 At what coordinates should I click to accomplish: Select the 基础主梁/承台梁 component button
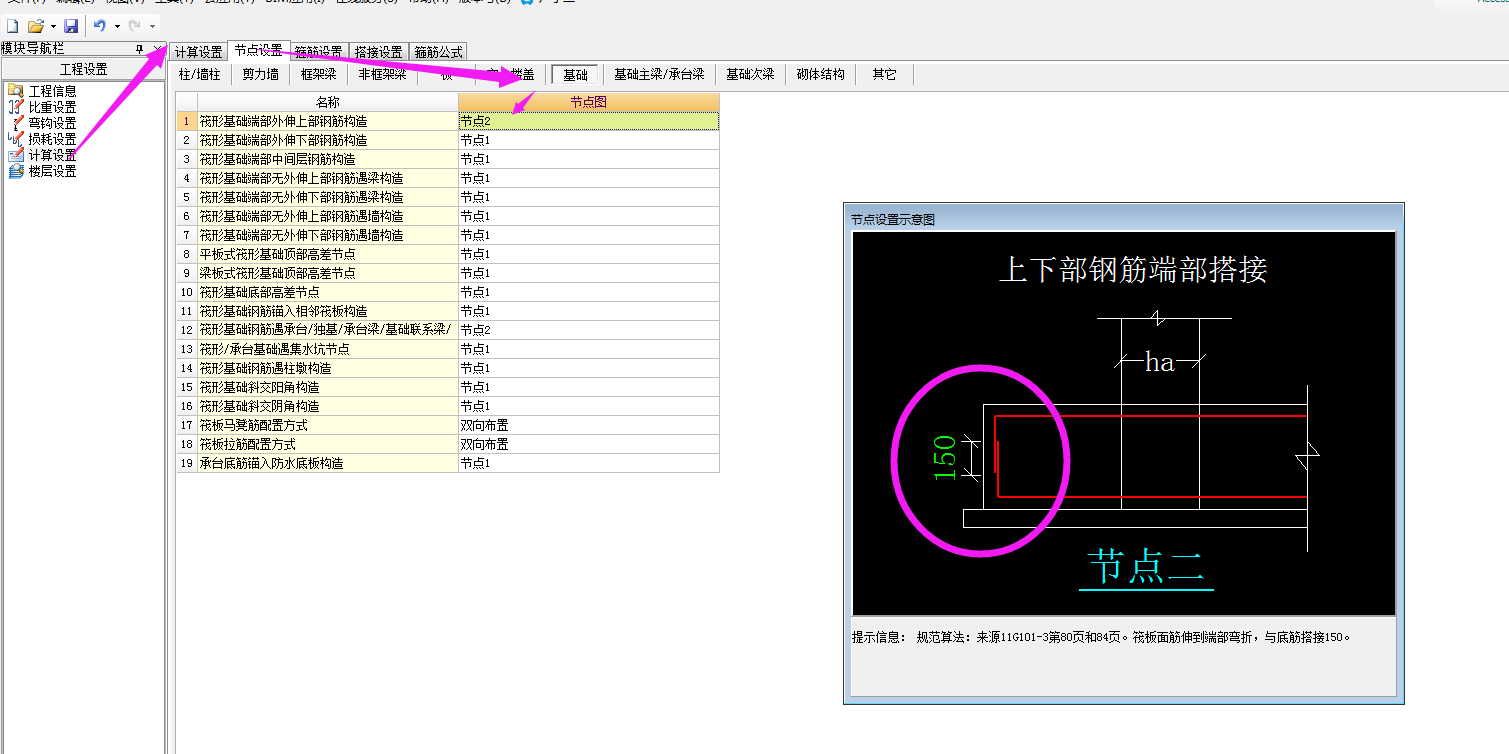659,74
